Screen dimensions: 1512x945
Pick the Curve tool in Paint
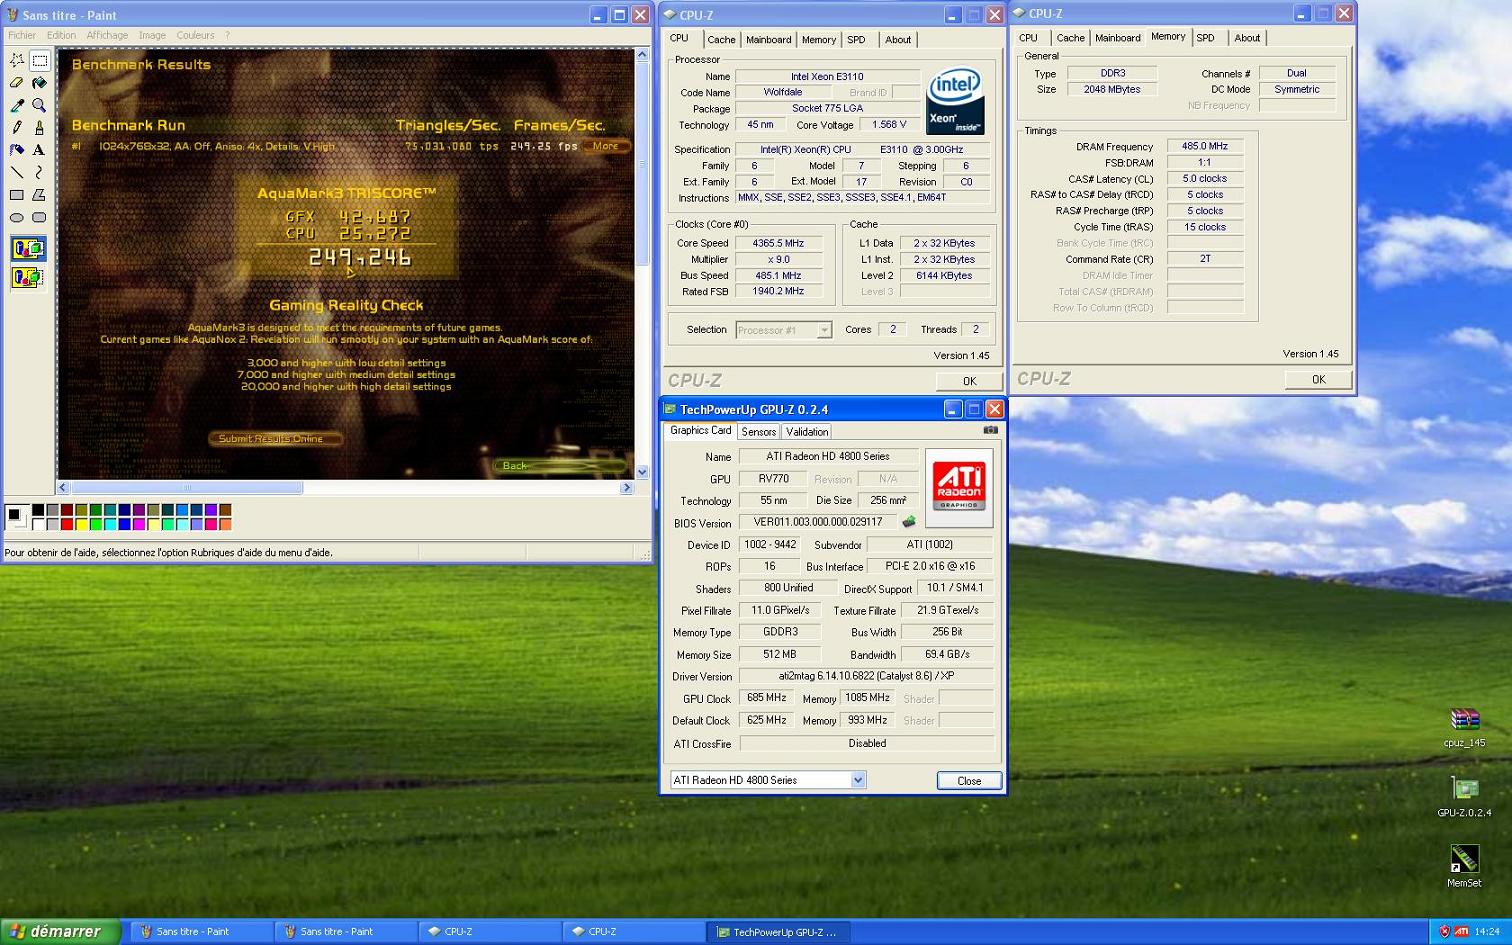(x=39, y=173)
